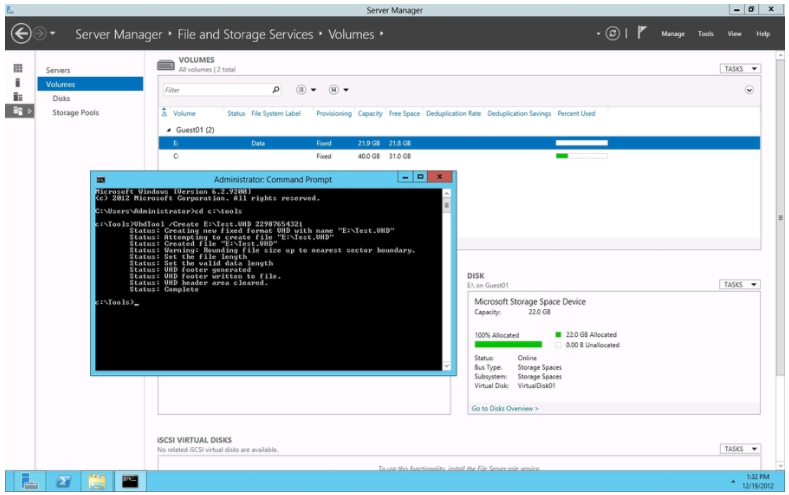The height and width of the screenshot is (495, 789).
Task: Select the Dashboard icon in left rail
Action: pos(18,68)
